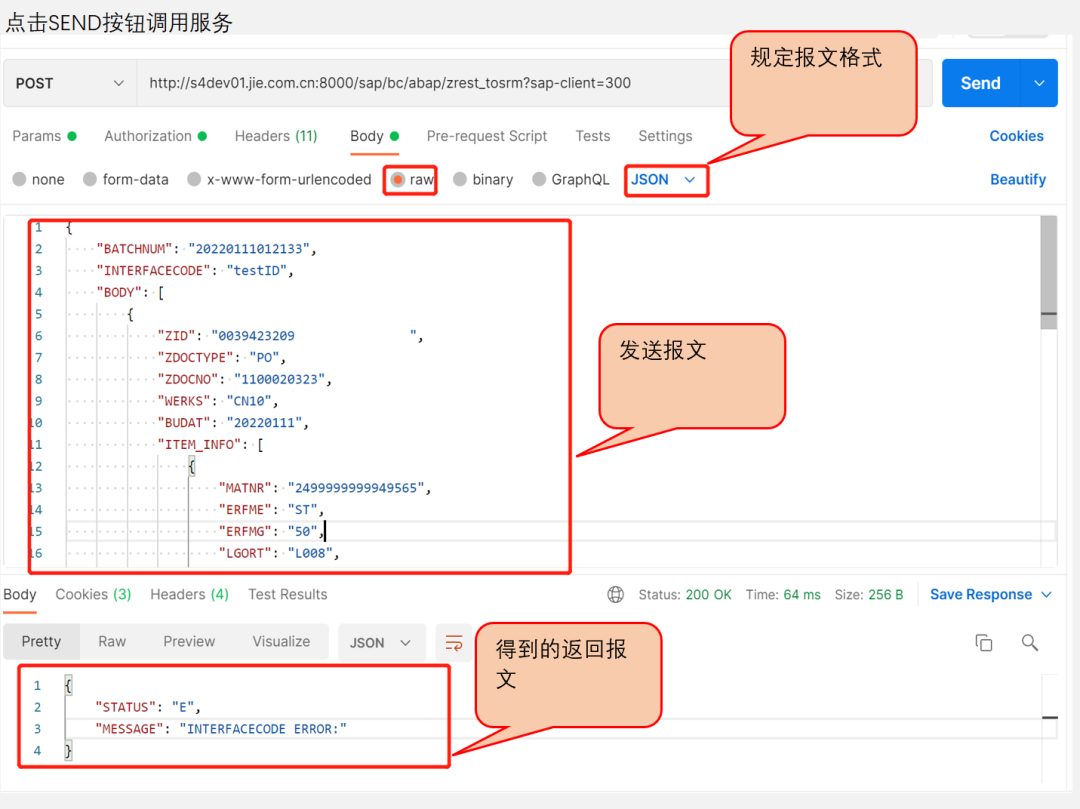Select the binary body option
1080x809 pixels.
point(460,180)
